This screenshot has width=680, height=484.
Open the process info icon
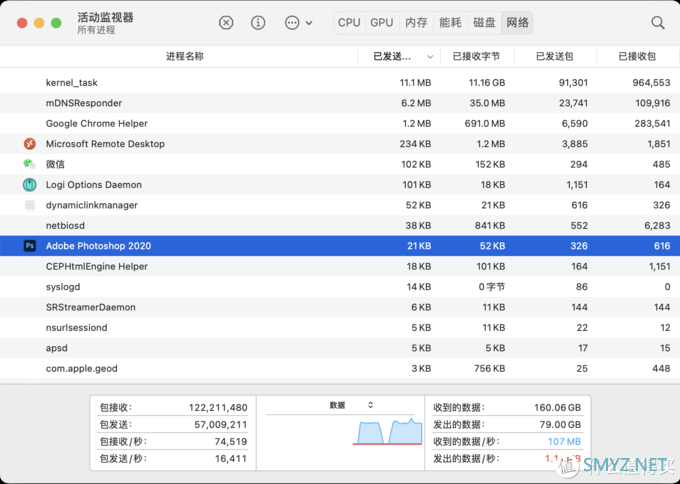point(258,23)
